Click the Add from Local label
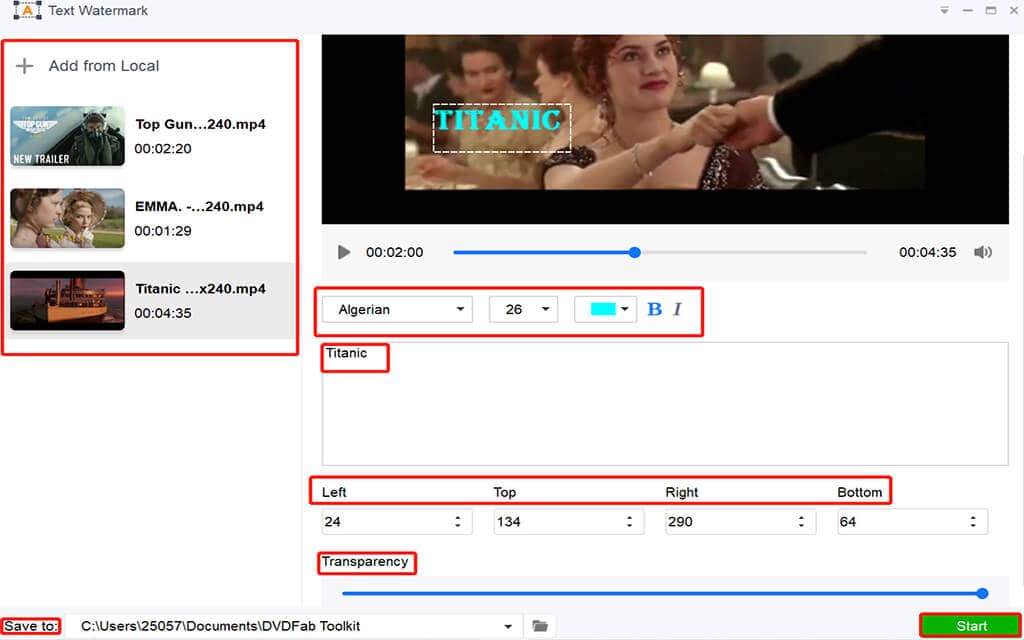This screenshot has height=640, width=1024. (104, 66)
